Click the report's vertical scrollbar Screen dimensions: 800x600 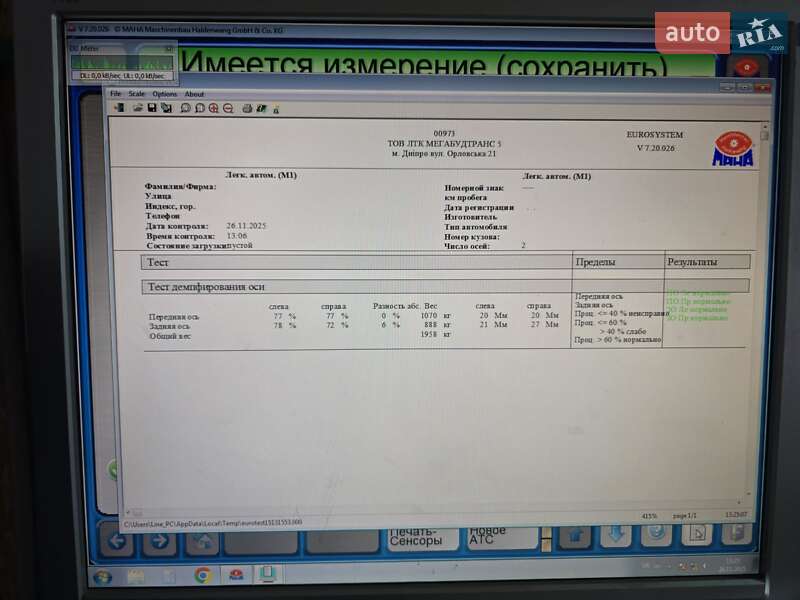tap(765, 300)
